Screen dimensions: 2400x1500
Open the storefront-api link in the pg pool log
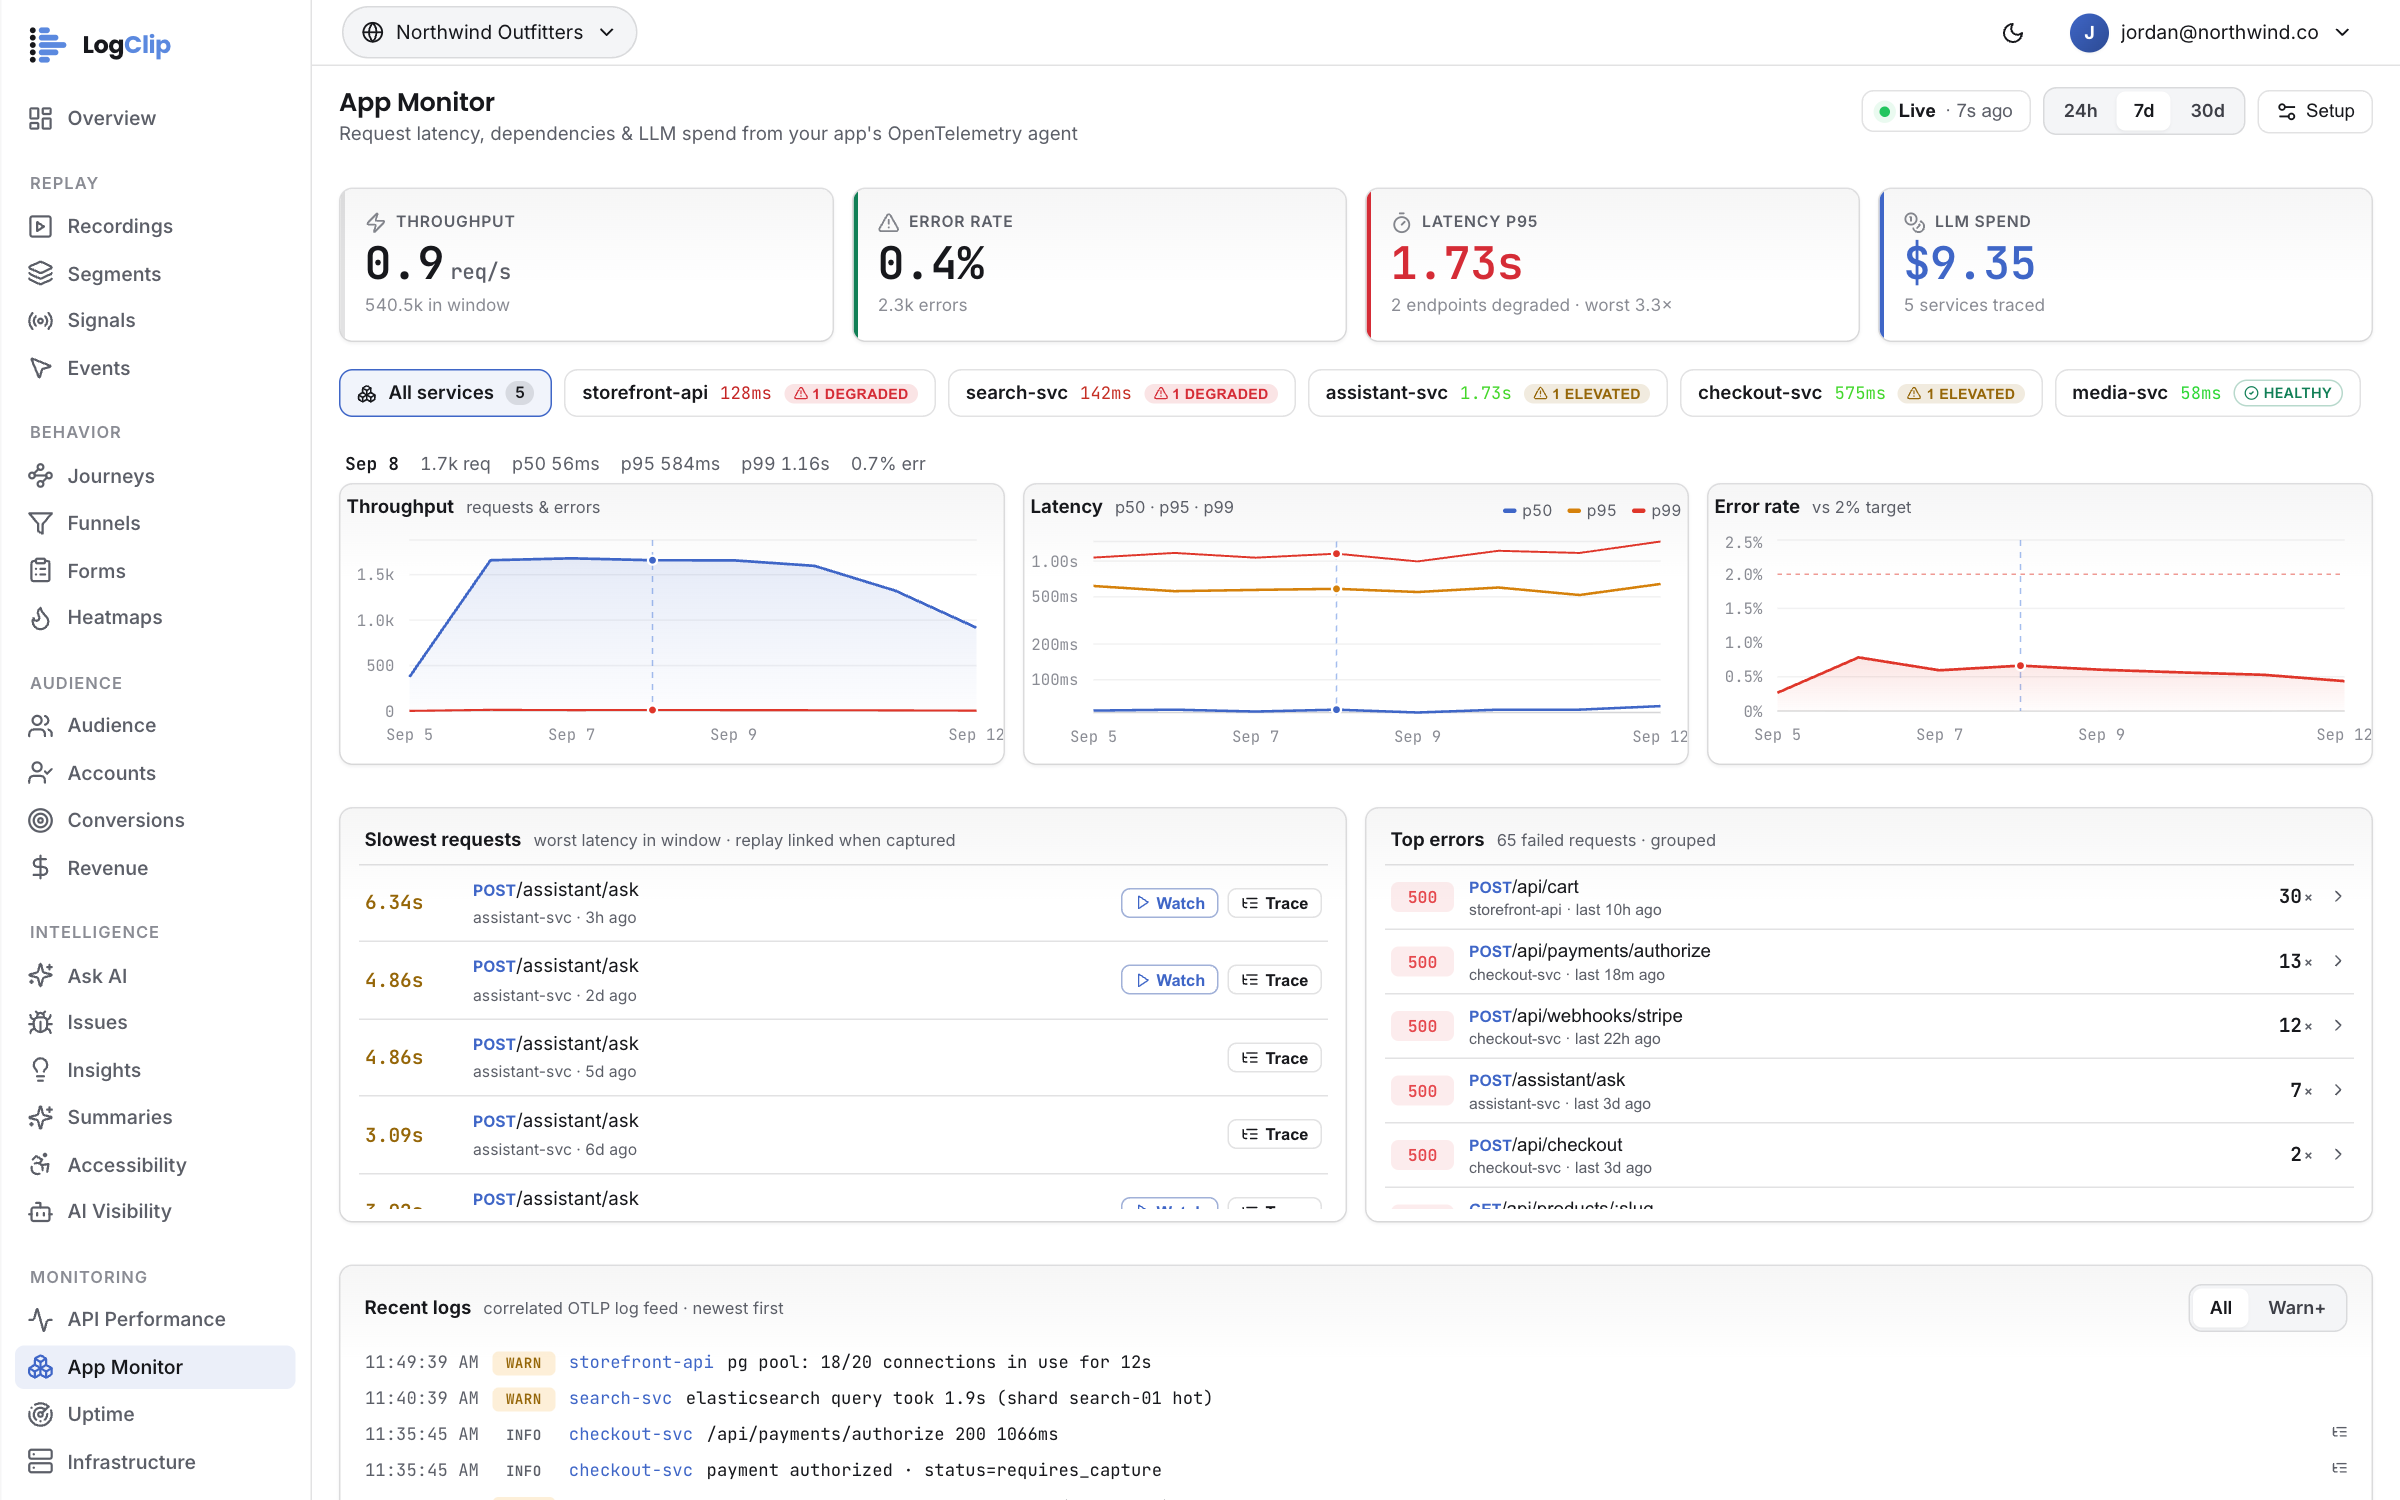click(x=641, y=1362)
